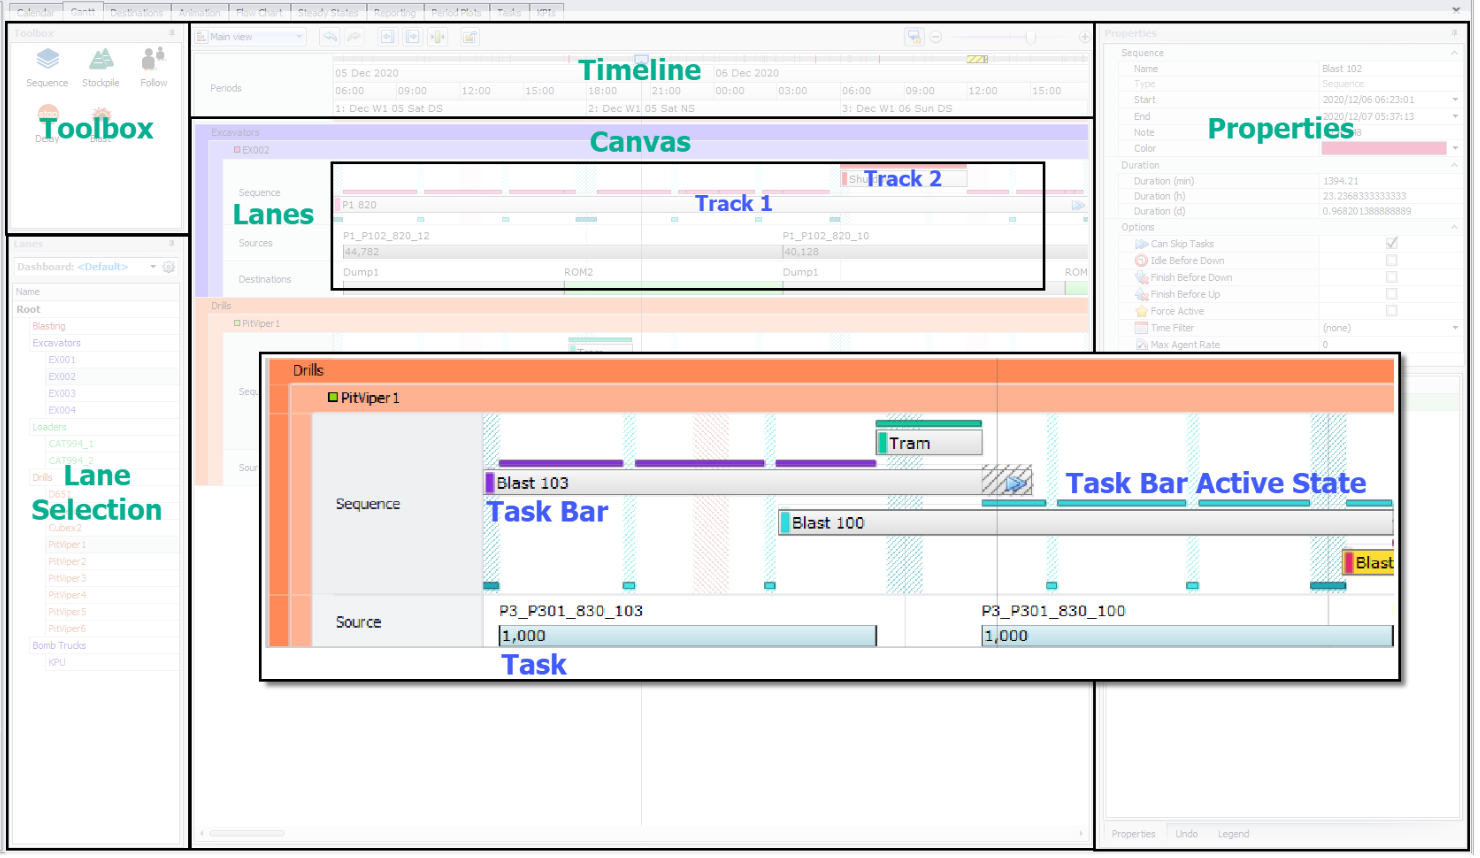Select CAT994_1 in the Lanes tree
The width and height of the screenshot is (1480, 858).
(71, 444)
